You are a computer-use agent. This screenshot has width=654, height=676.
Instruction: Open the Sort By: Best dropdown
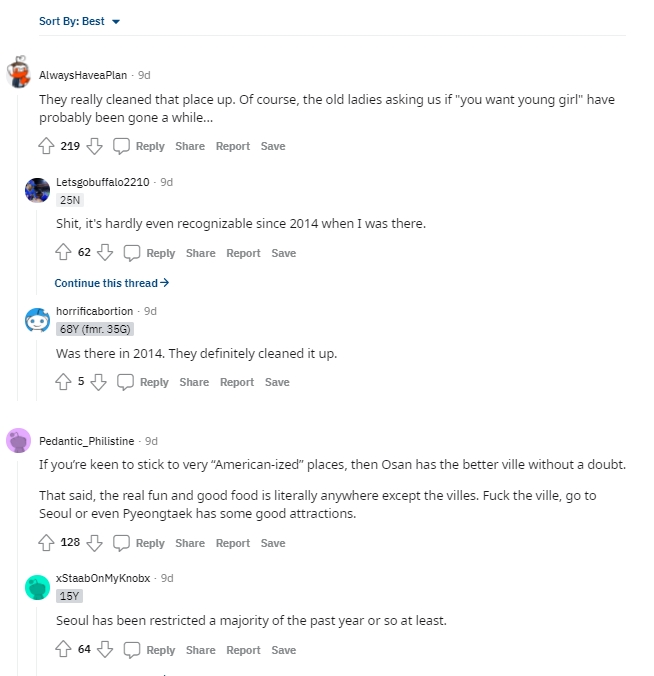click(79, 21)
